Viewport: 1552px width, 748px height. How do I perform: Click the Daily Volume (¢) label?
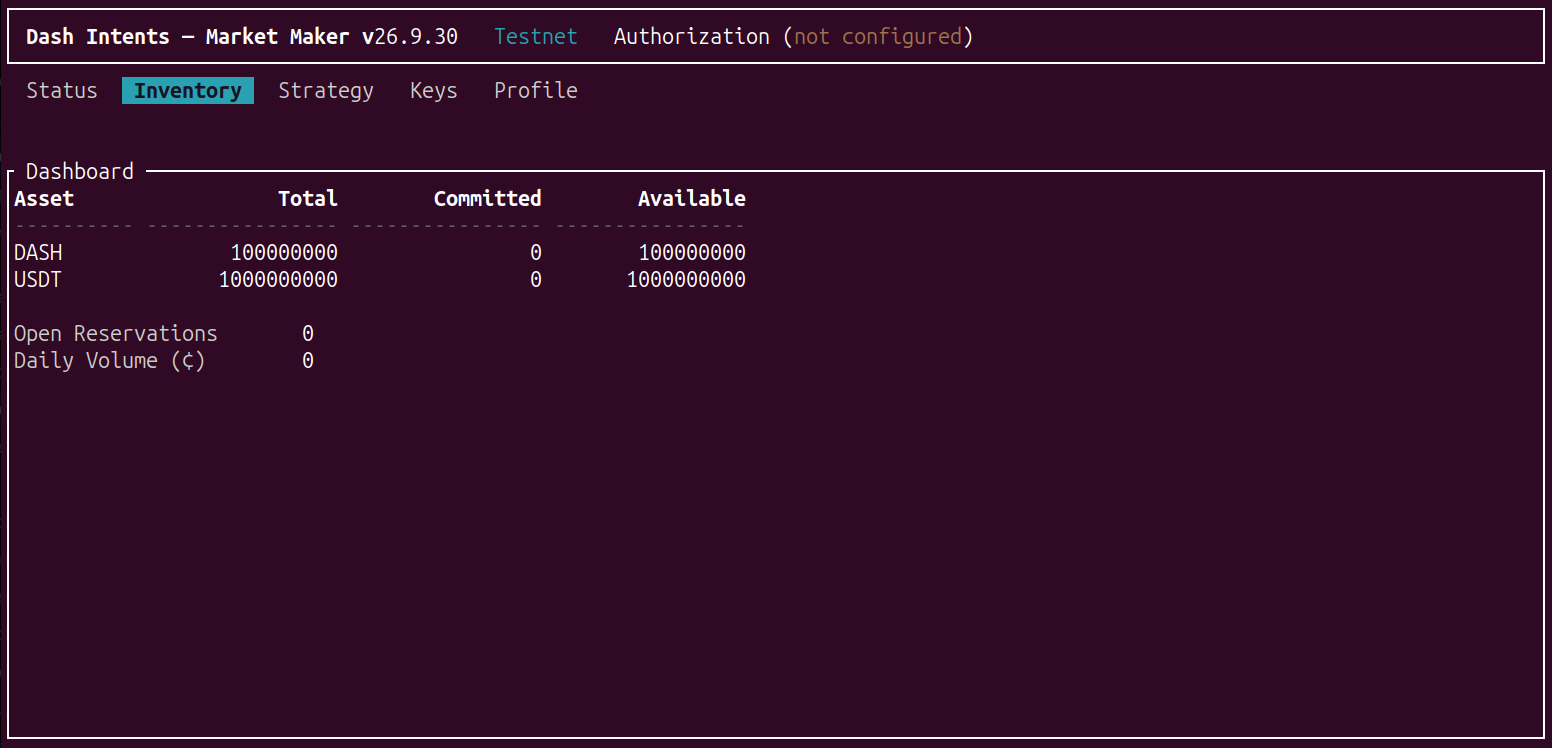110,361
